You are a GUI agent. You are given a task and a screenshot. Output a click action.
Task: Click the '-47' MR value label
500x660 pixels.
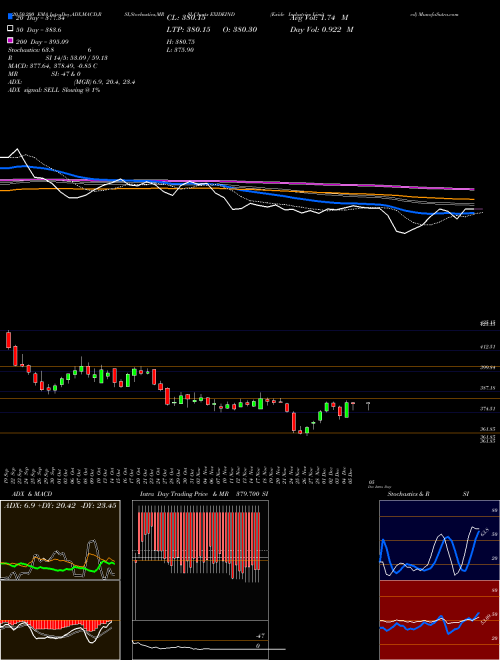click(260, 636)
